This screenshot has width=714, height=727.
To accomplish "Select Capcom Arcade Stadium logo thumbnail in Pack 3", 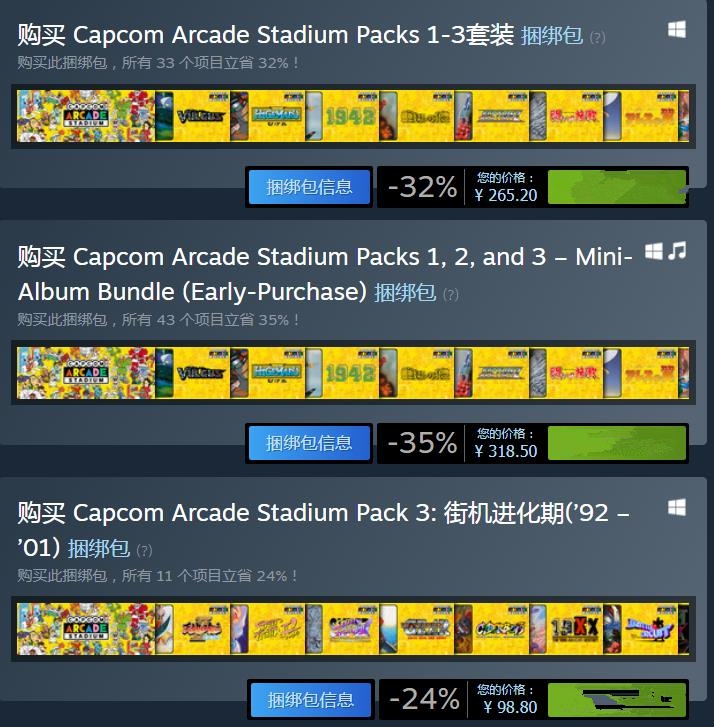I will click(86, 629).
